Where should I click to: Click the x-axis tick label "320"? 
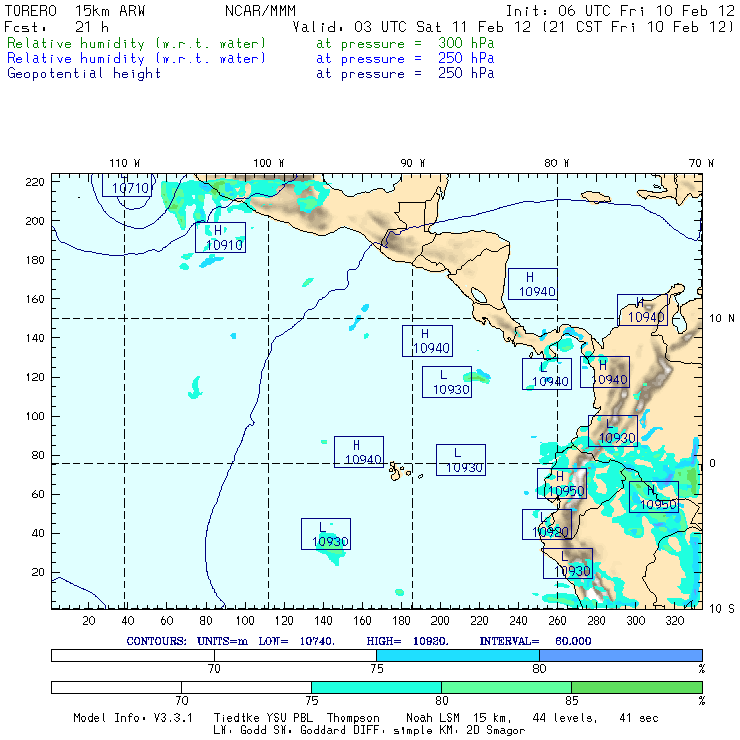pos(675,621)
